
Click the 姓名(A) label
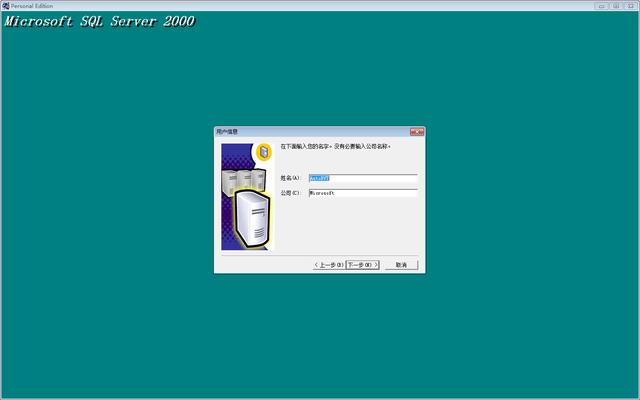[290, 178]
